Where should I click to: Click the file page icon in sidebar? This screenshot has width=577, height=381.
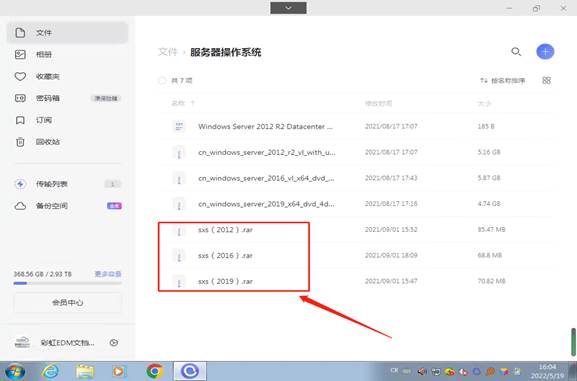20,33
